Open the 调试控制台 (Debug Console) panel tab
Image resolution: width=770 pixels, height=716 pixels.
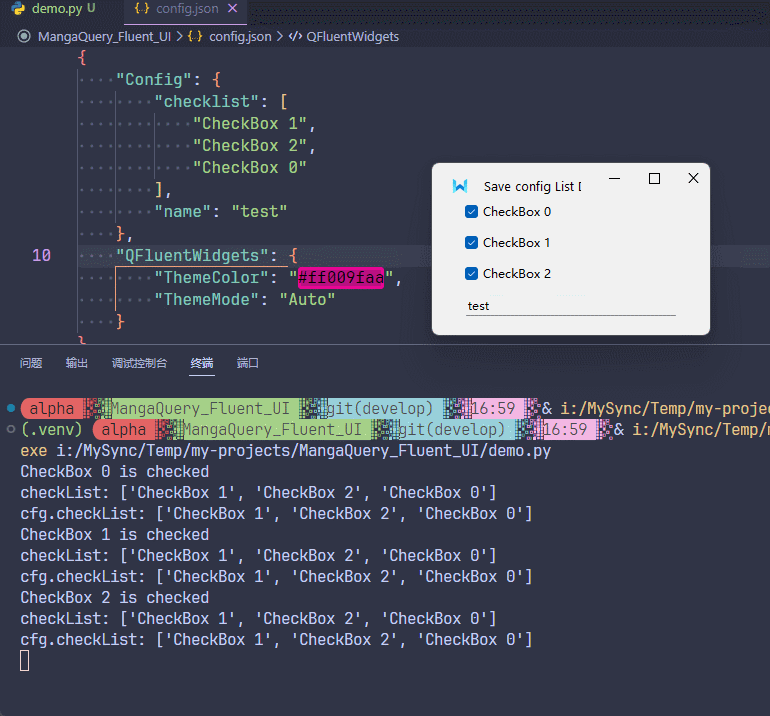point(139,363)
